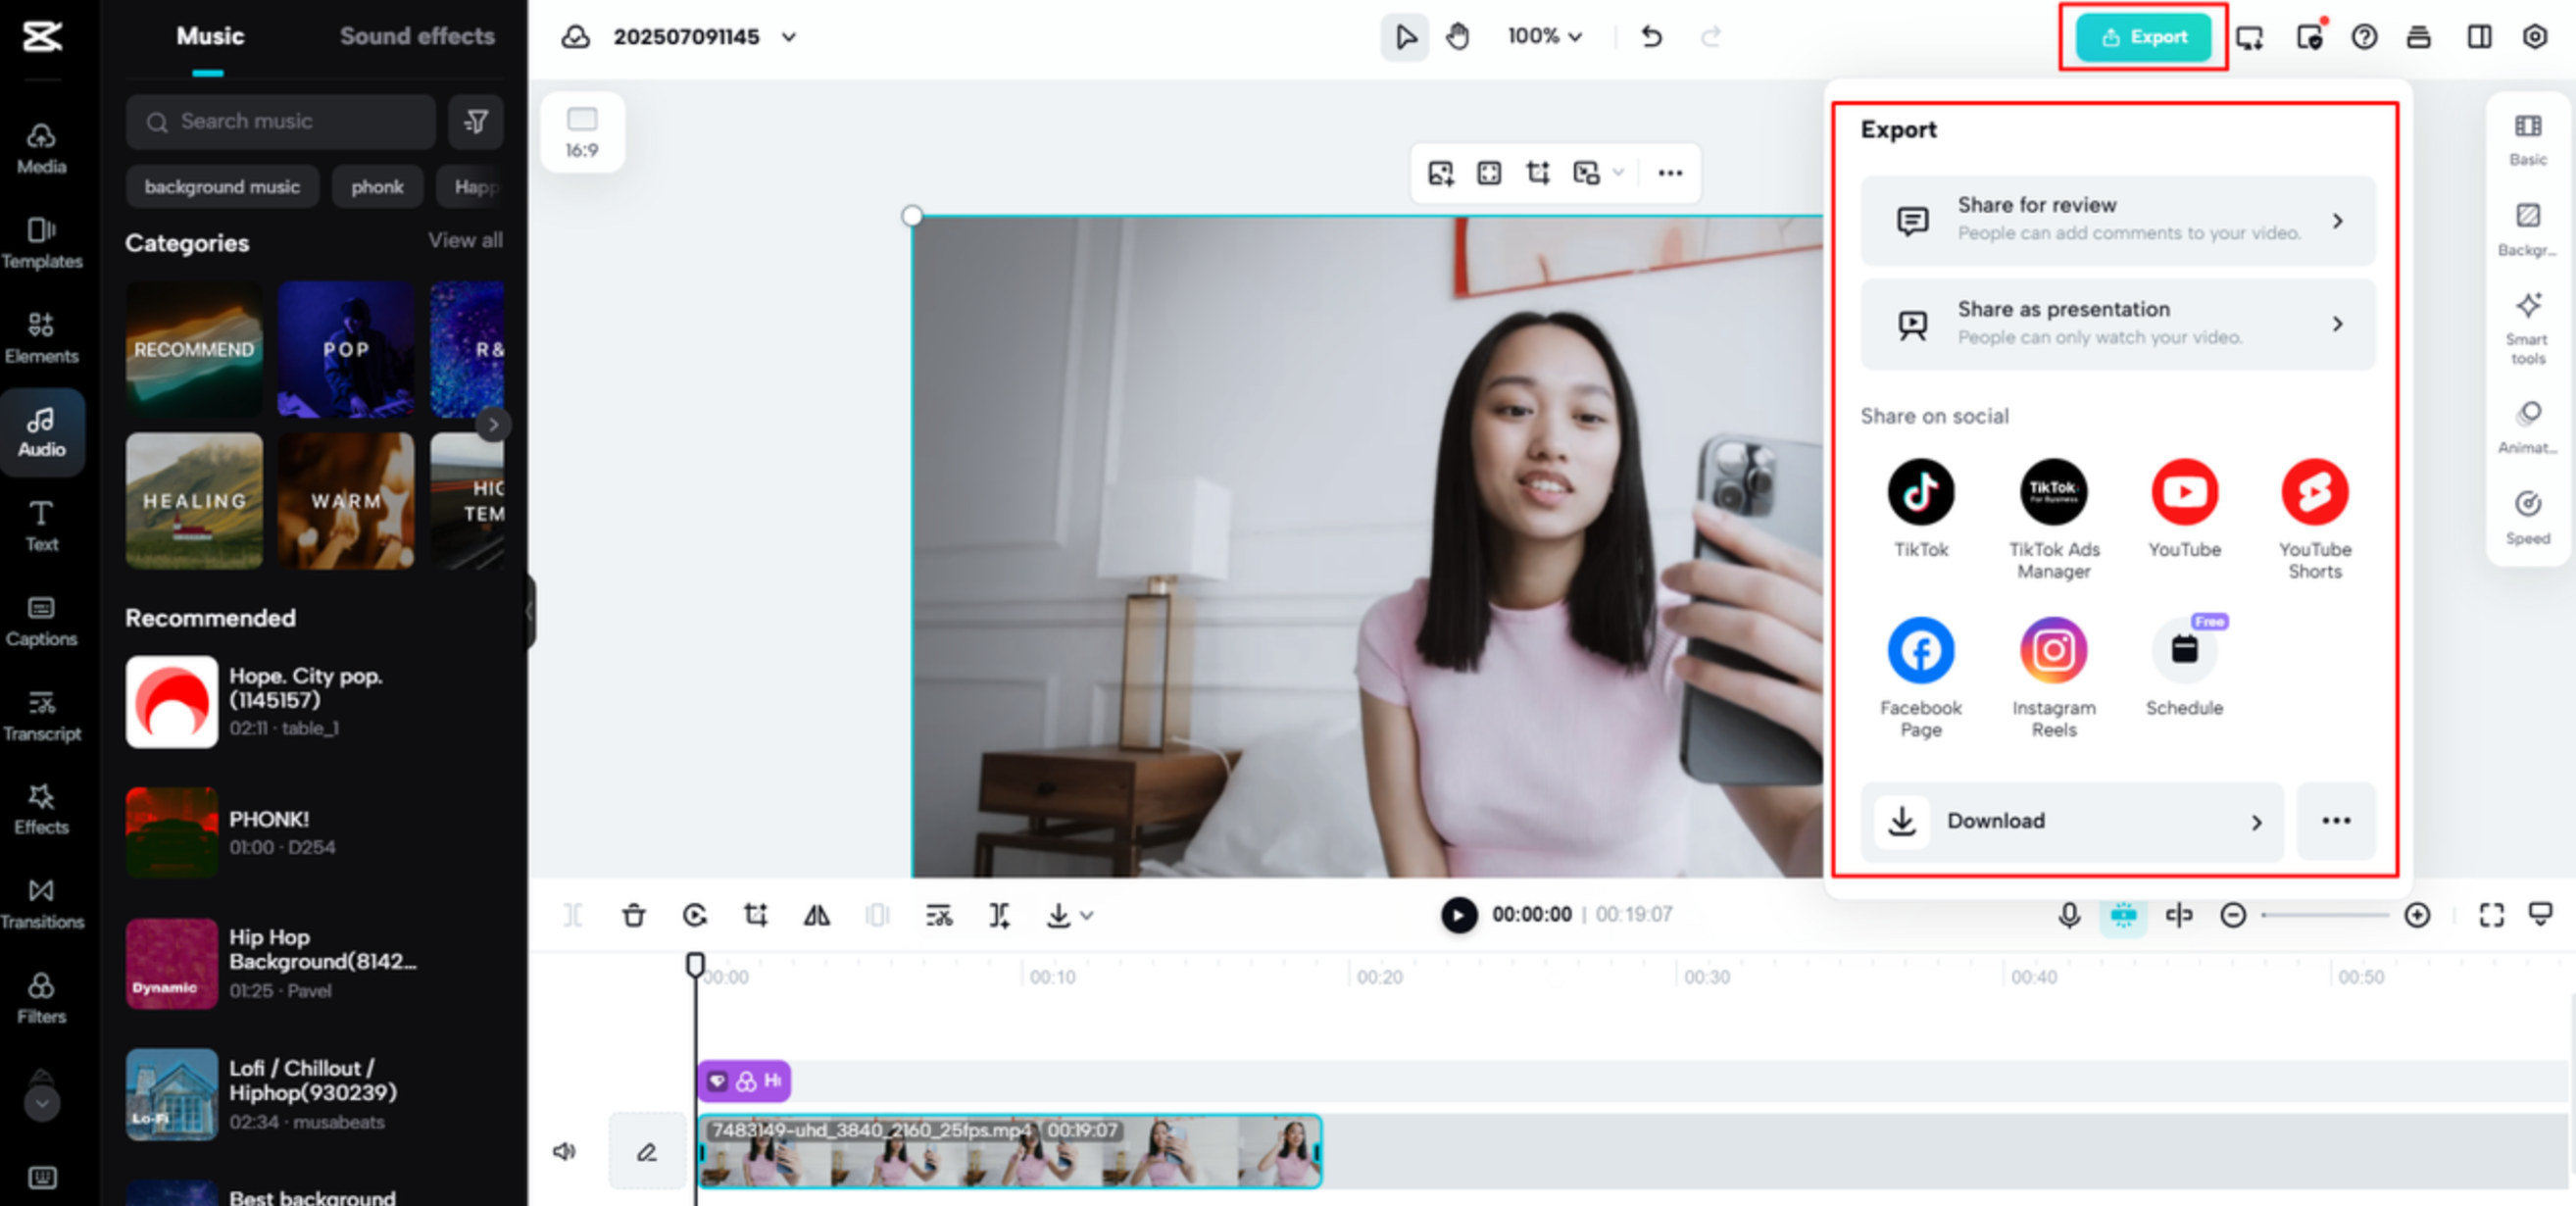2576x1206 pixels.
Task: Zoom in the timeline with plus icon
Action: point(2417,915)
